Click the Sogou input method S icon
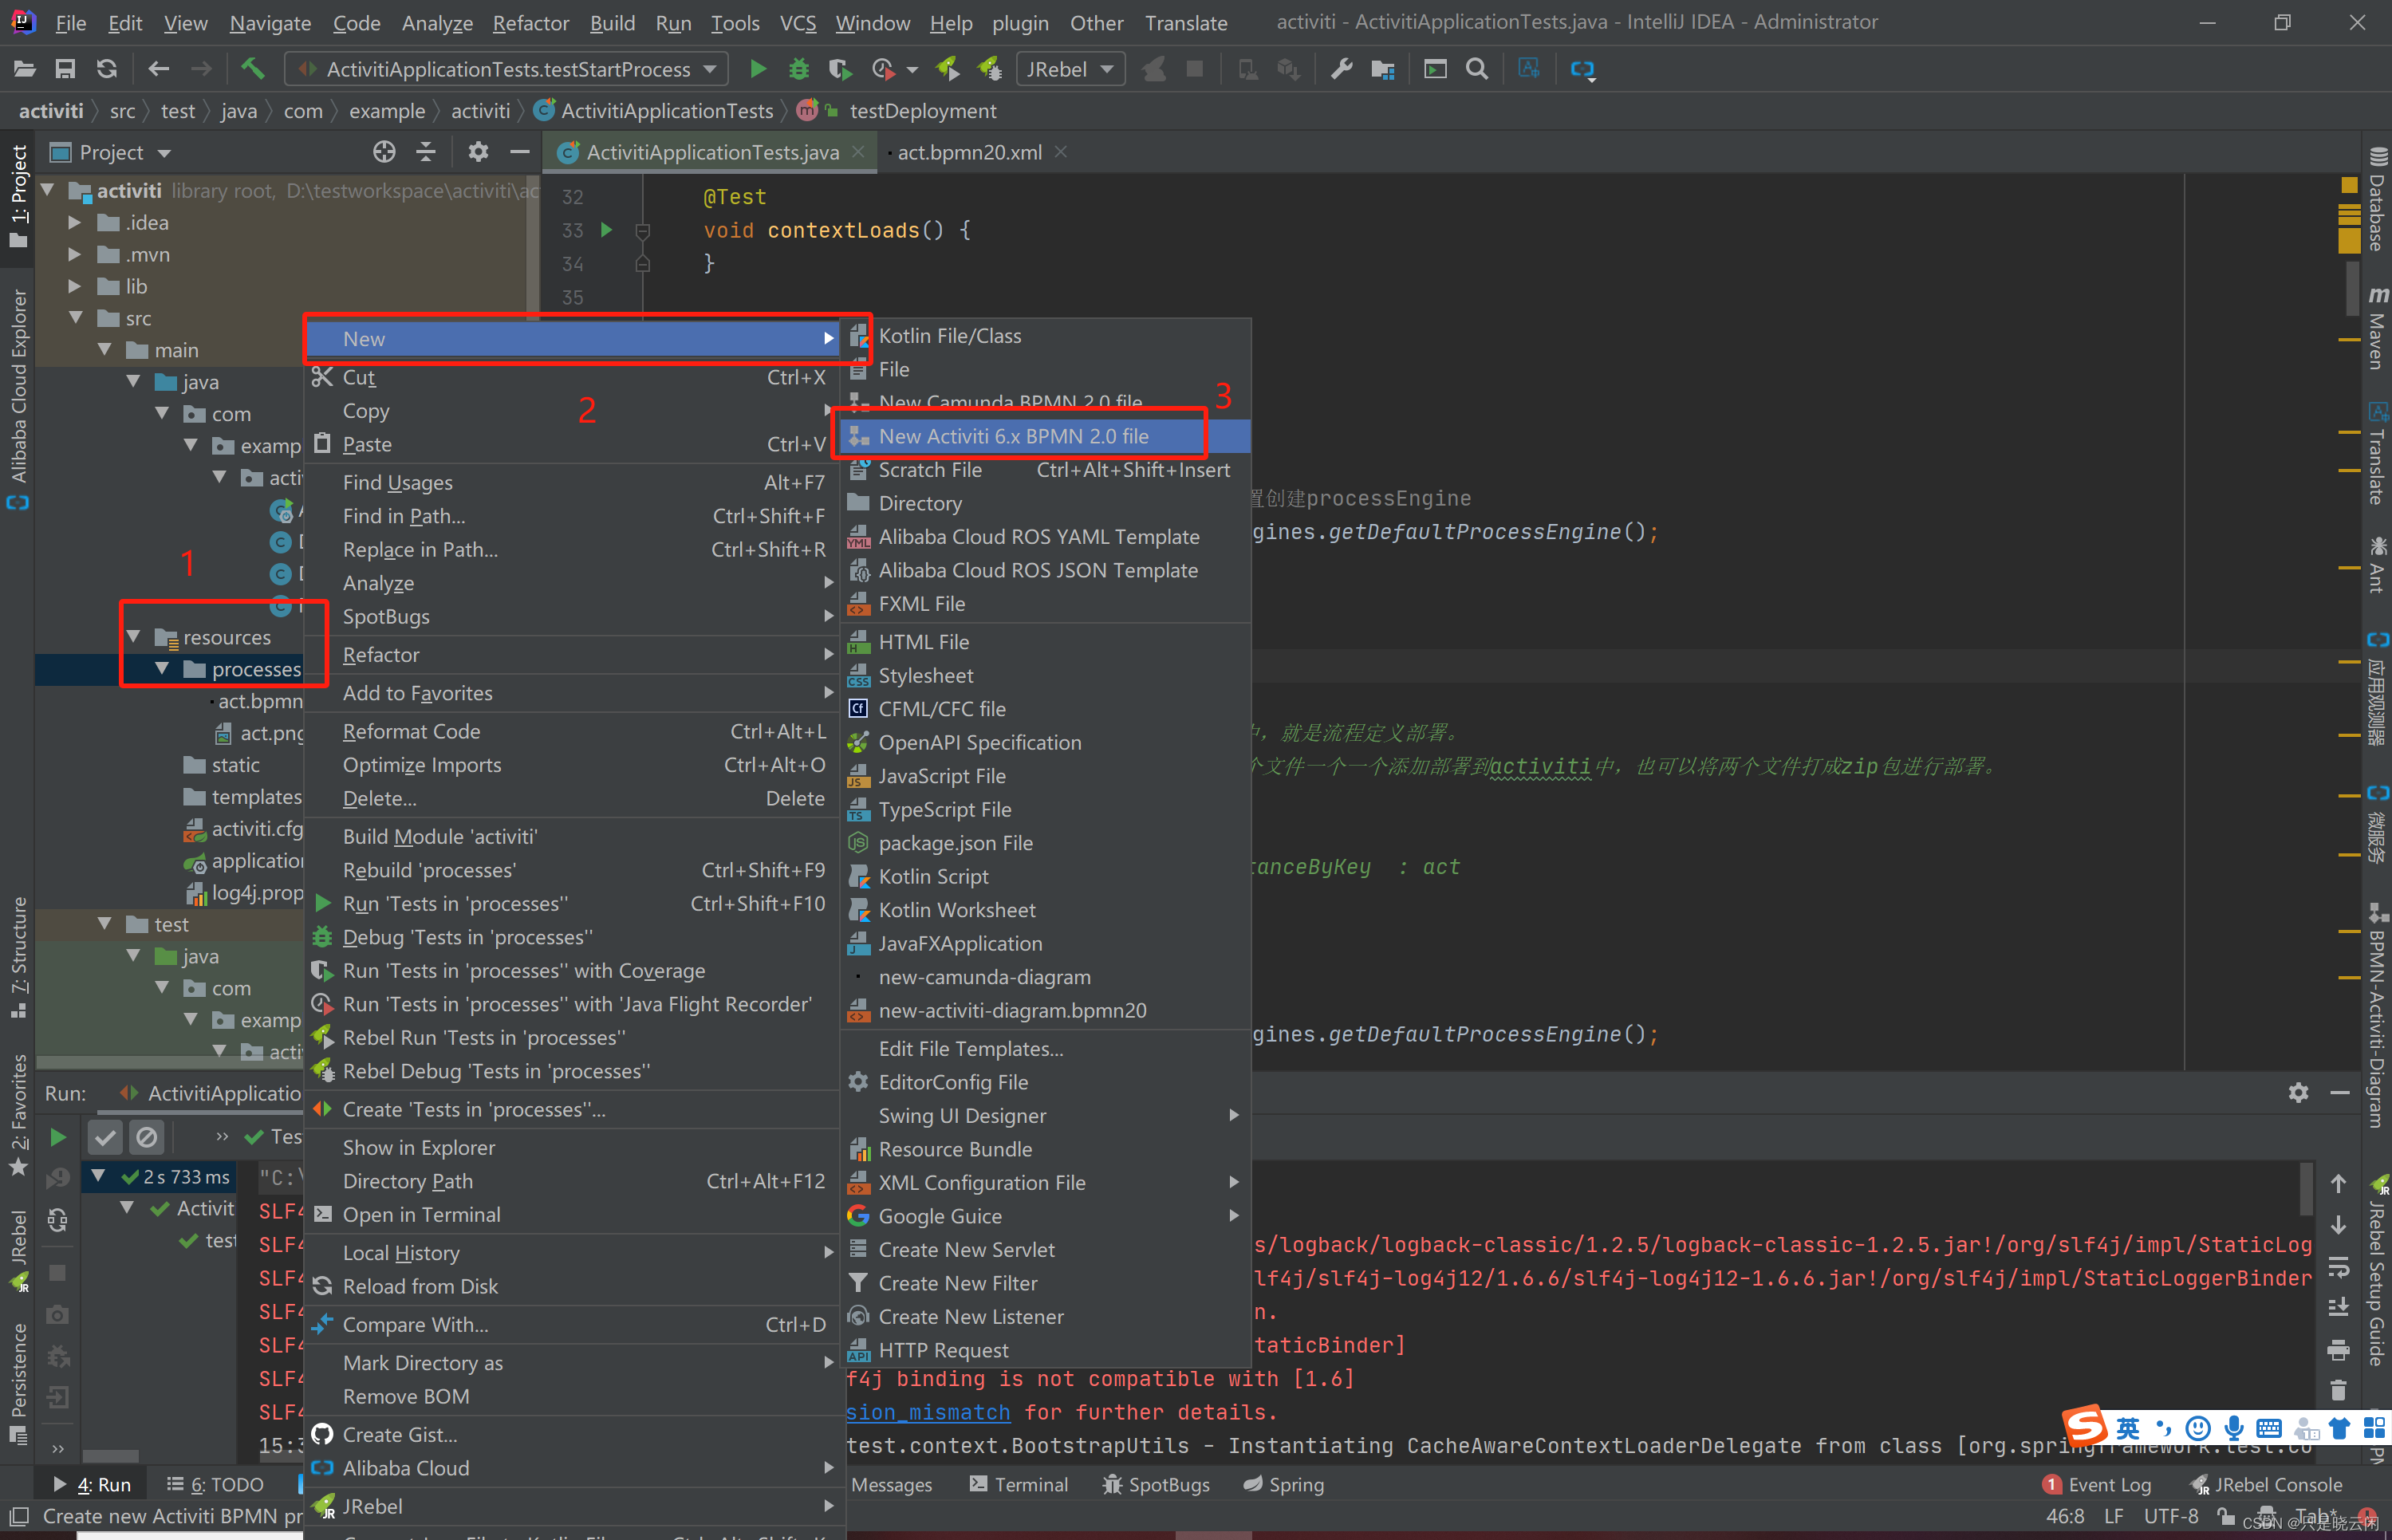Screen dimensions: 2392x1540 [x=2084, y=1426]
